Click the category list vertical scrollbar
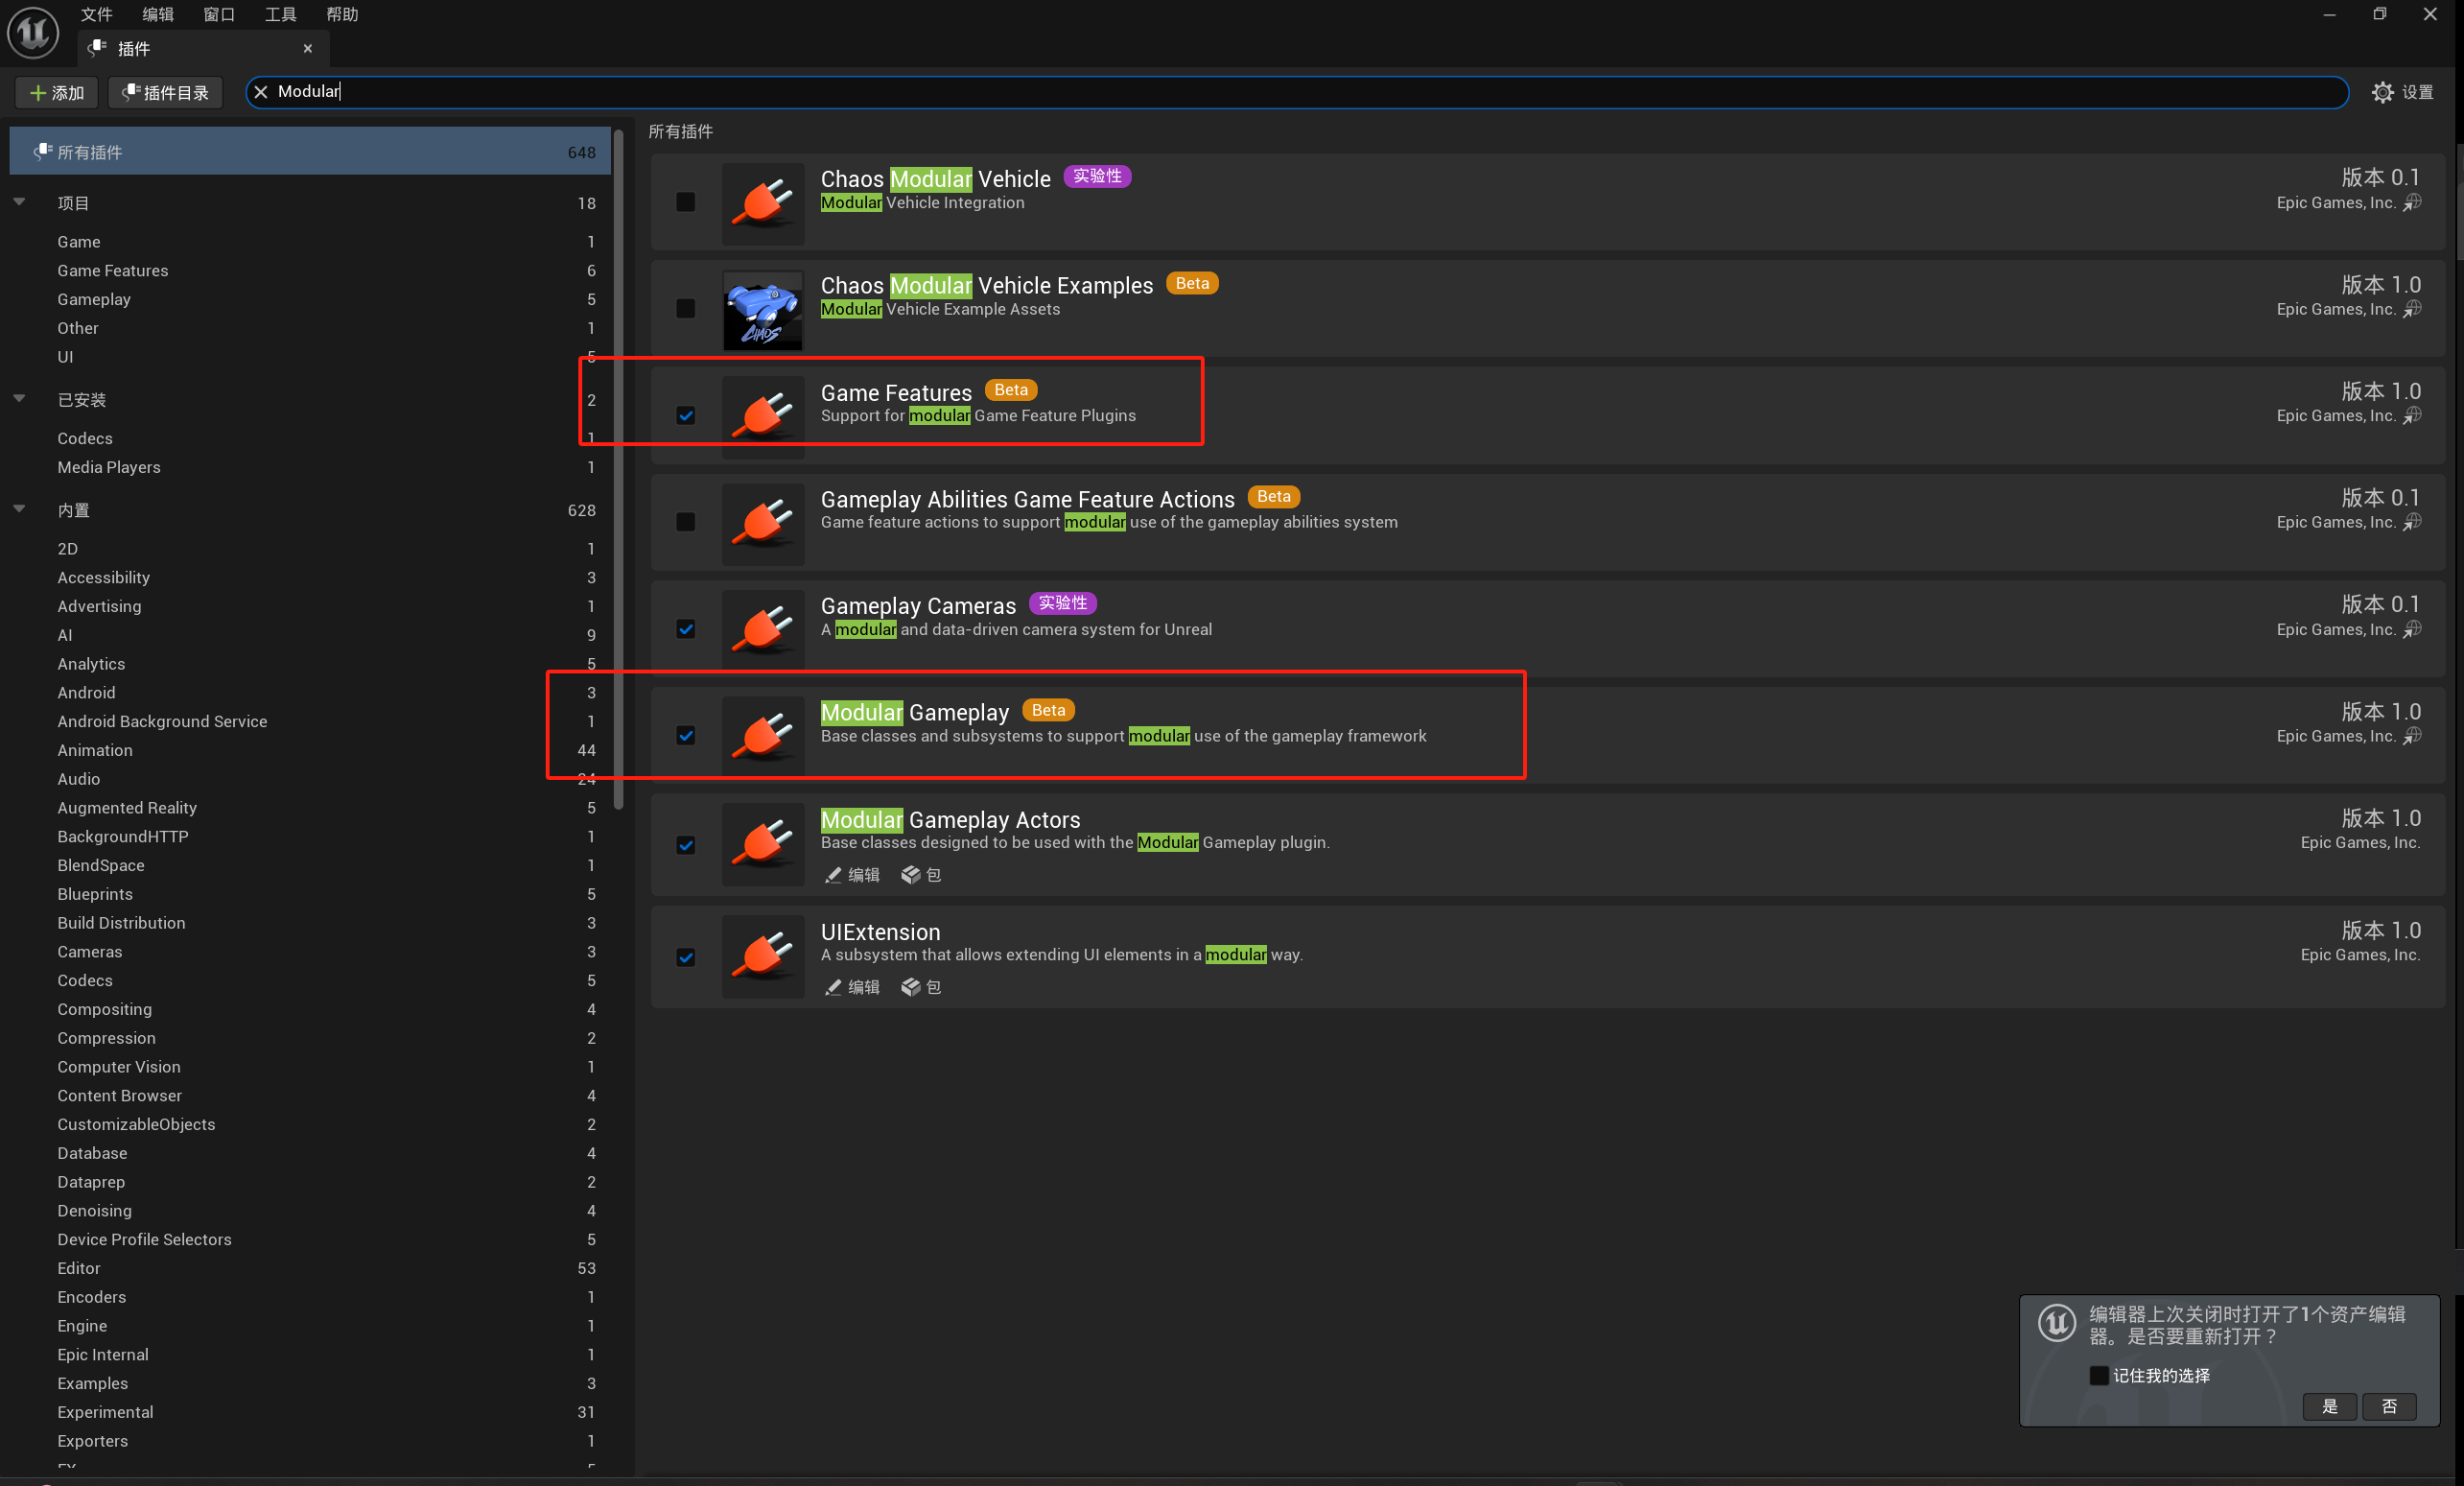 tap(619, 470)
